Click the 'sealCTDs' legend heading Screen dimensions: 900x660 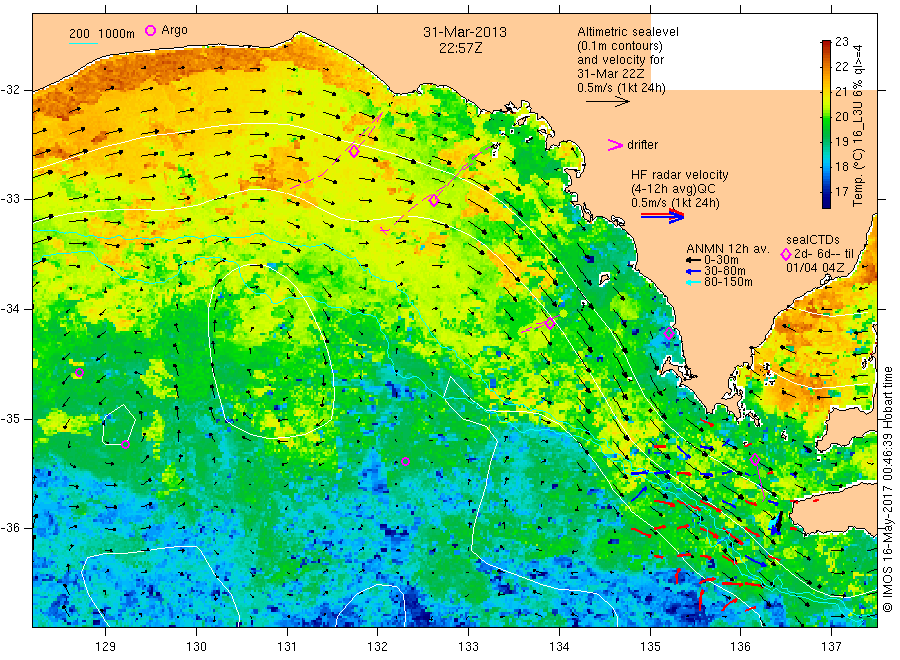tap(813, 240)
